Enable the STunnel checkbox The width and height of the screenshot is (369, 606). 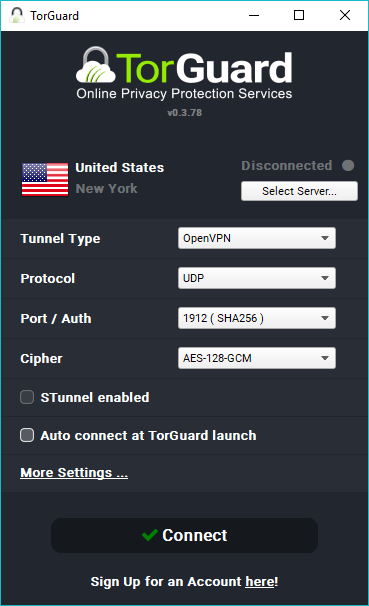point(27,397)
